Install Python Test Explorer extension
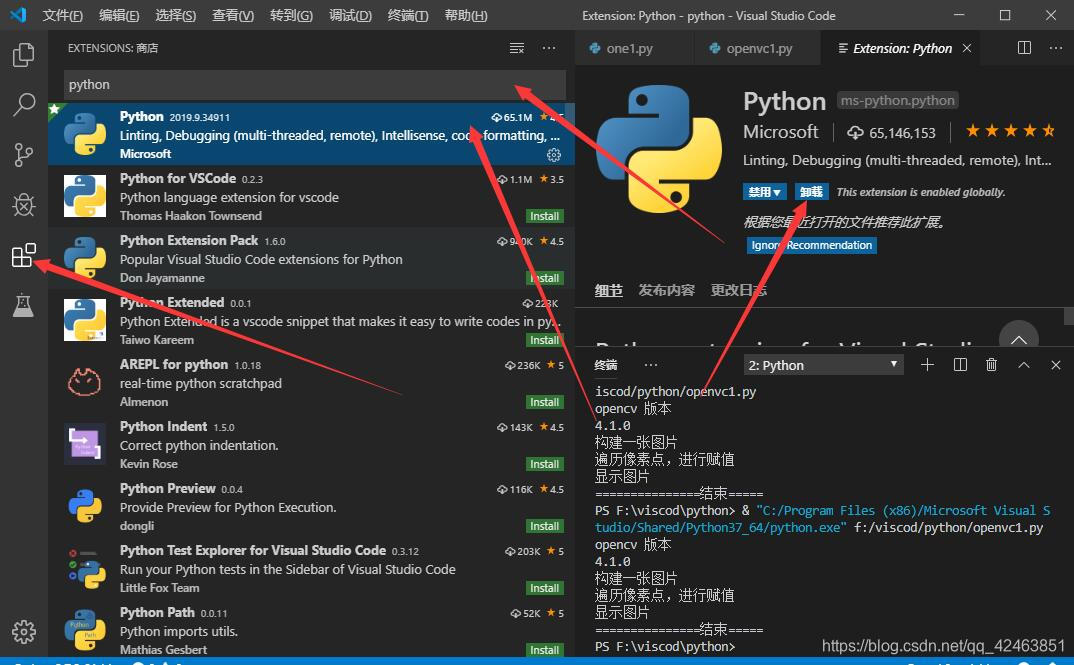Image resolution: width=1074 pixels, height=665 pixels. [x=545, y=588]
